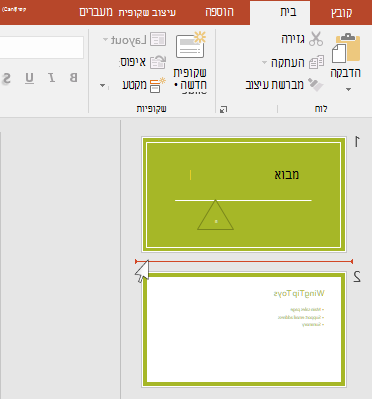The width and height of the screenshot is (372, 399).
Task: Click the font name input box
Action: (42, 47)
